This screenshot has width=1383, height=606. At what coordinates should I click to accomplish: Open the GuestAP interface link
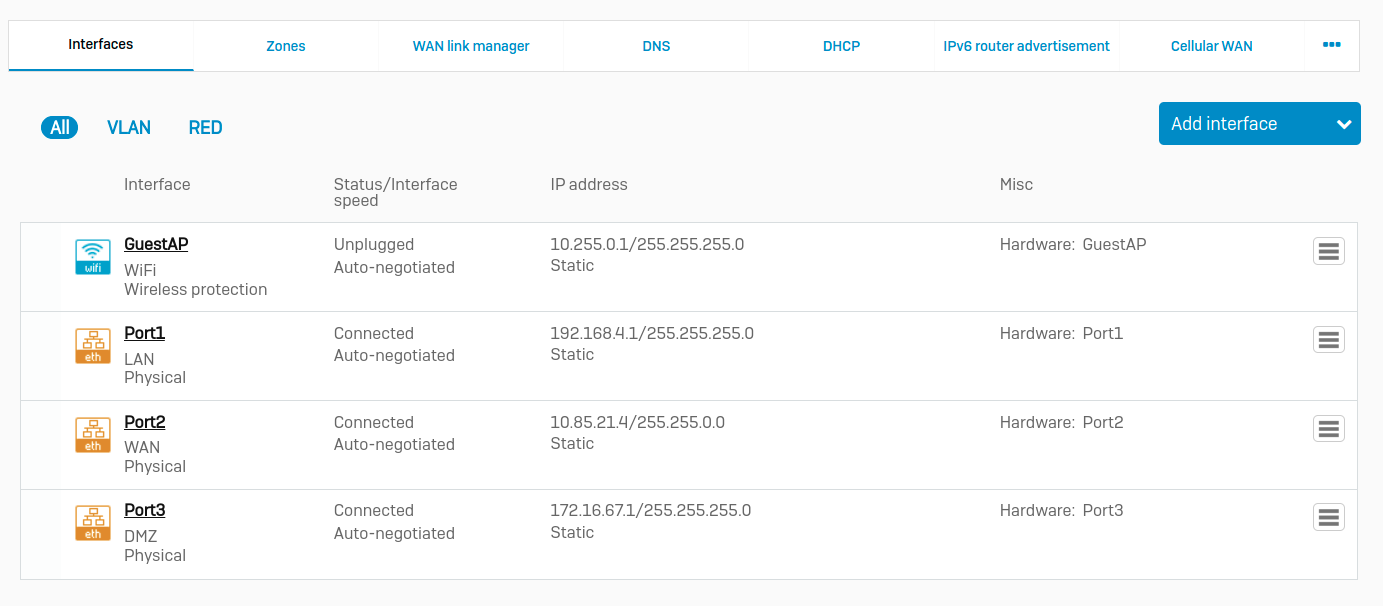(156, 244)
